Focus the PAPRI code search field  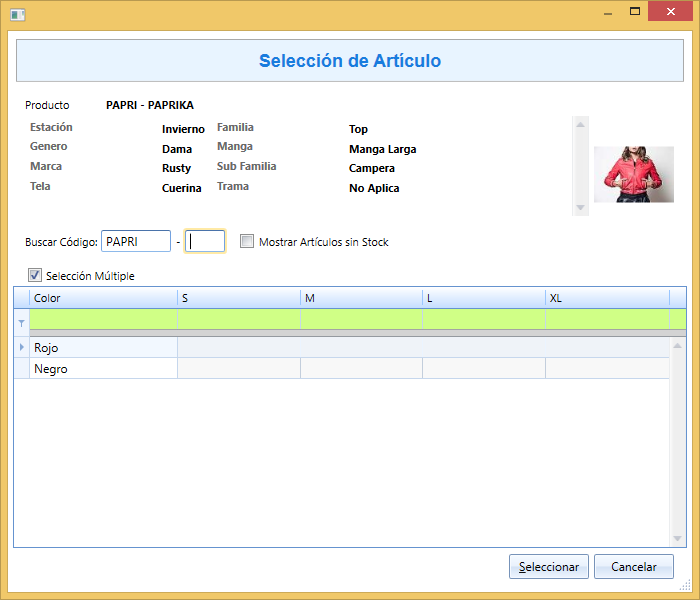pos(136,241)
